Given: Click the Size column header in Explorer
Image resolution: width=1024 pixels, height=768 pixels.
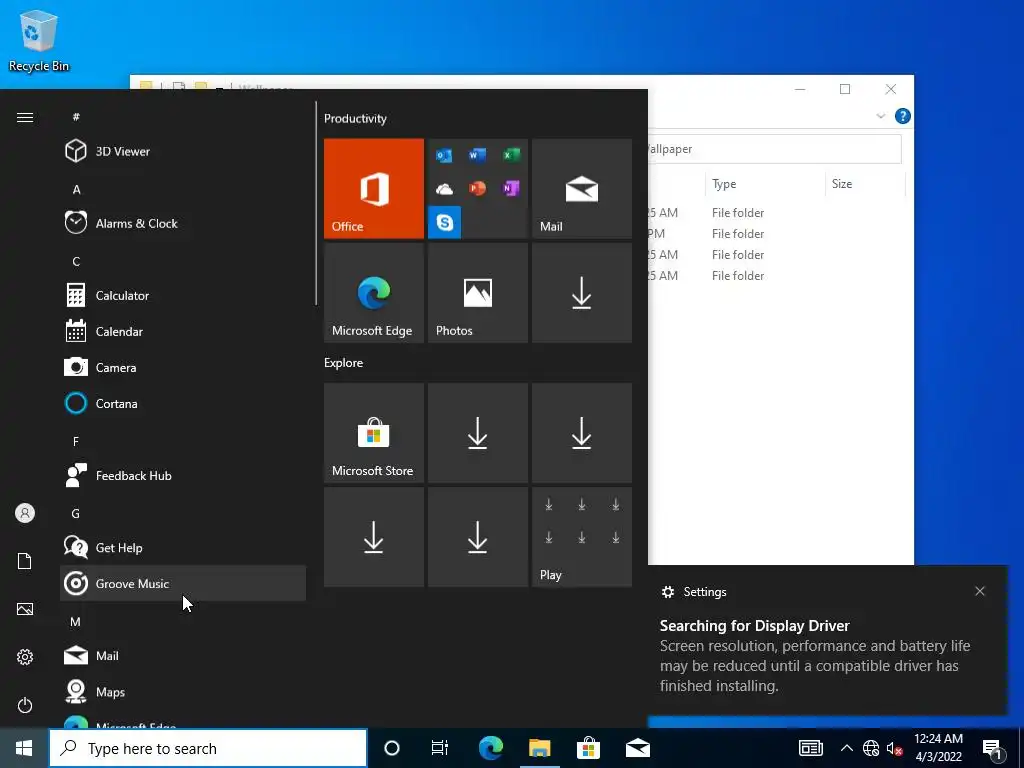Looking at the screenshot, I should point(865,184).
